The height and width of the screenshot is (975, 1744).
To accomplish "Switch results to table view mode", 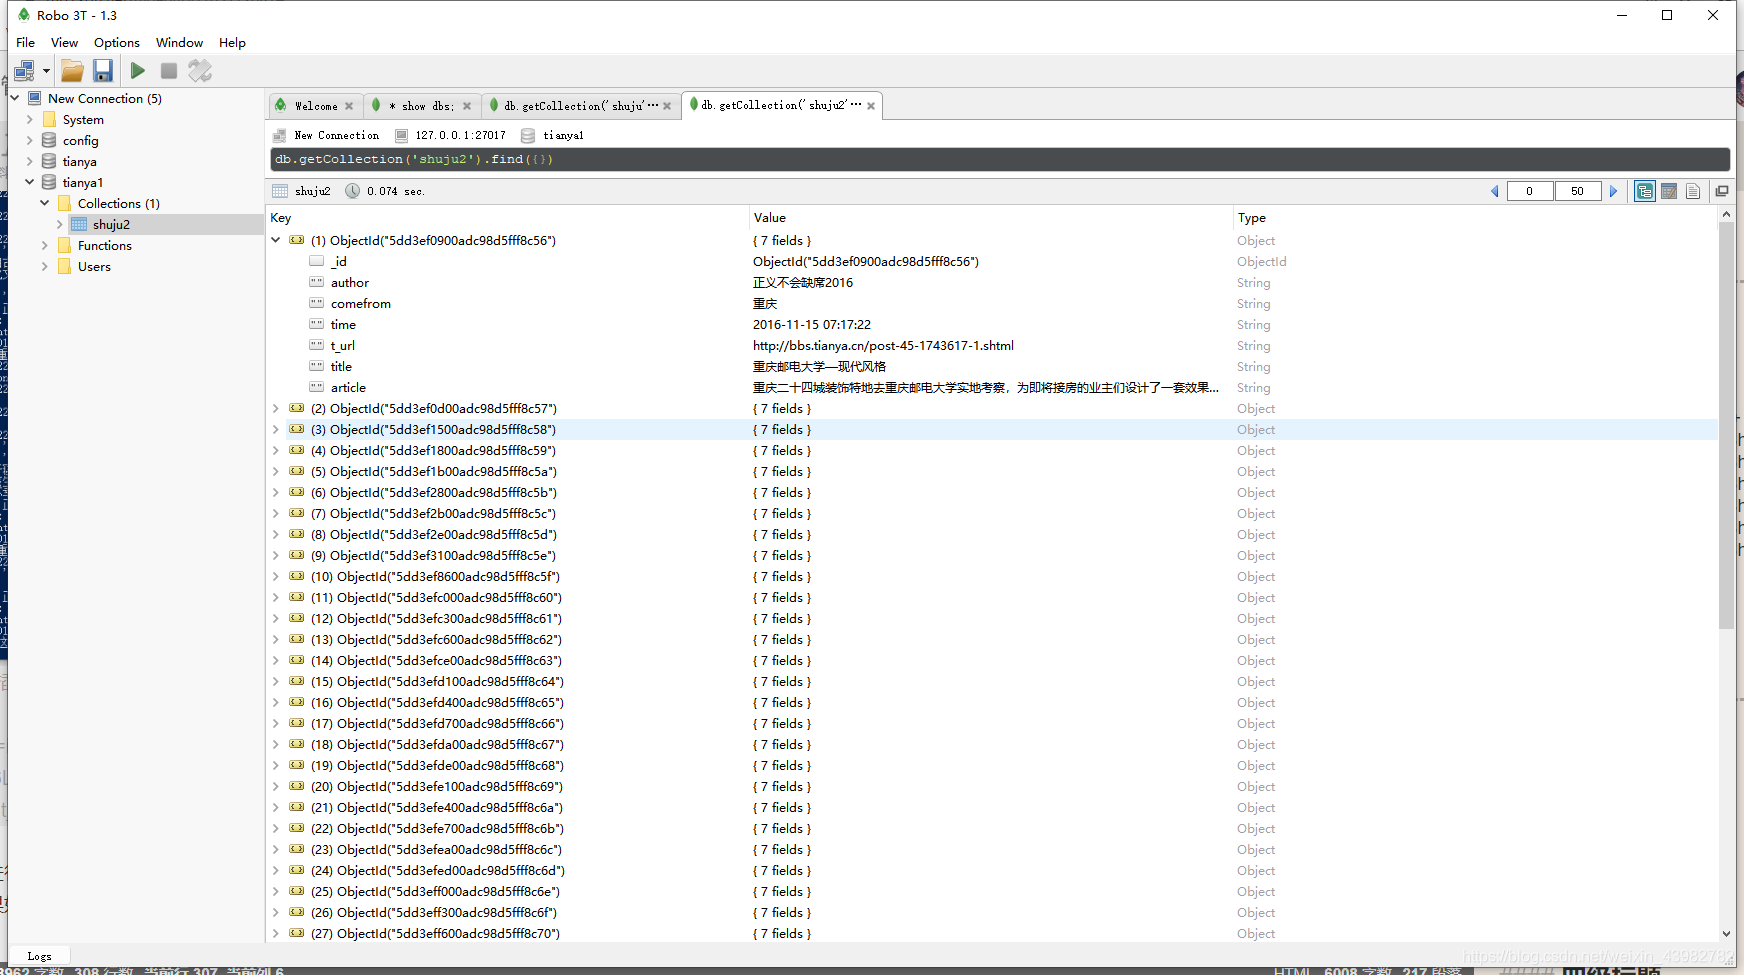I will tap(1669, 191).
